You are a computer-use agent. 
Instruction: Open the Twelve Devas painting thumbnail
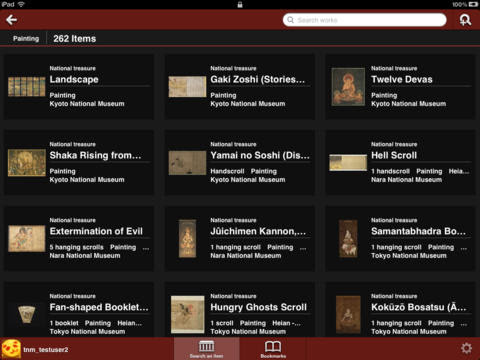[x=348, y=87]
